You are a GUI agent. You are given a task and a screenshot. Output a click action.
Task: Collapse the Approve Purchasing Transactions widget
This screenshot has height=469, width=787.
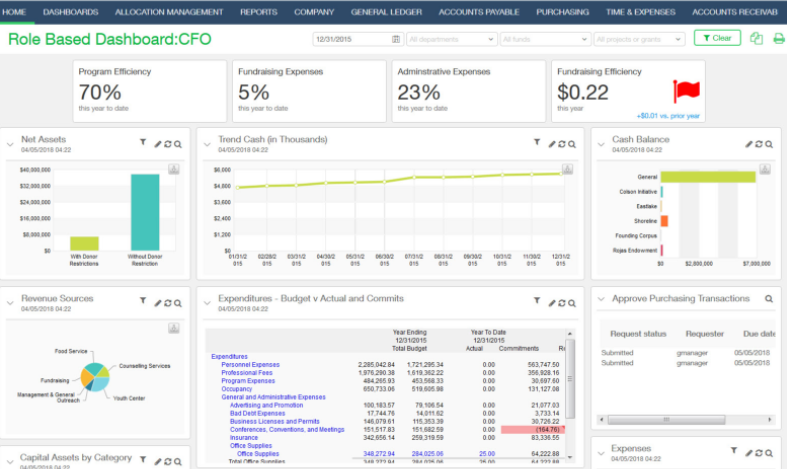(601, 299)
